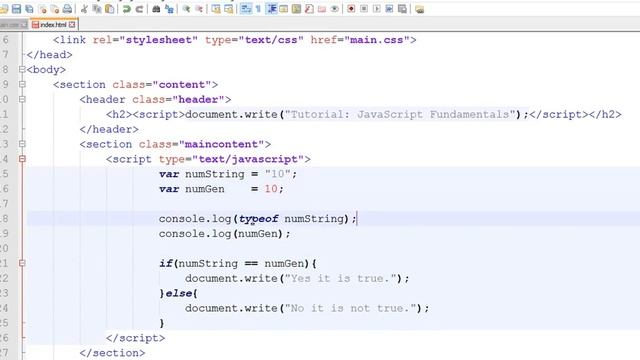Click the Zoom Out magnifier icon
The image size is (640, 360).
pos(199,9)
